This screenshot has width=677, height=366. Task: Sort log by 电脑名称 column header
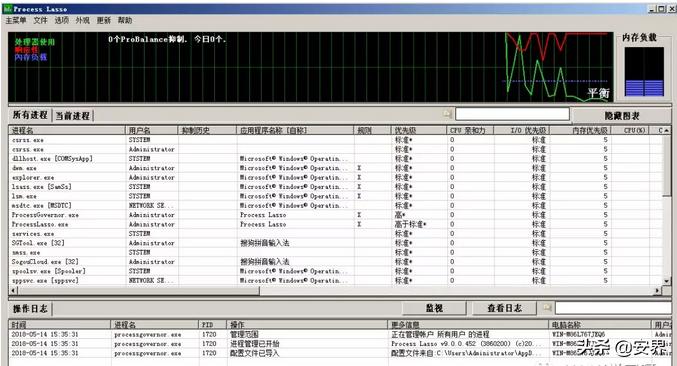600,325
